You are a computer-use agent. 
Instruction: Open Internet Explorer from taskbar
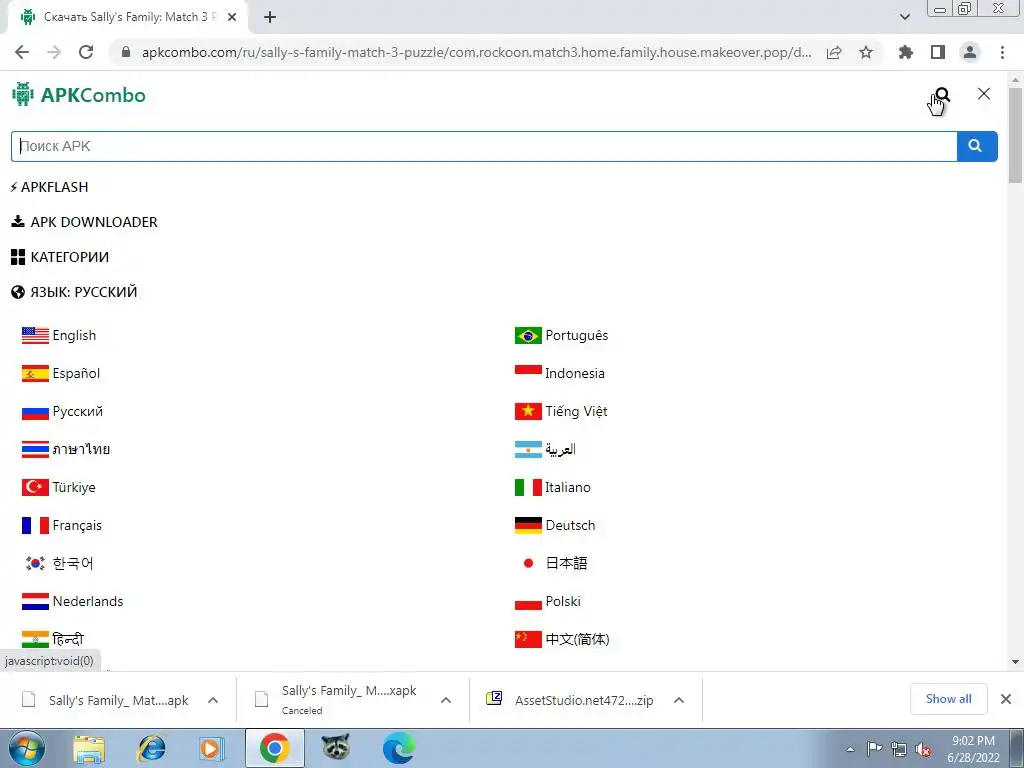[x=151, y=748]
